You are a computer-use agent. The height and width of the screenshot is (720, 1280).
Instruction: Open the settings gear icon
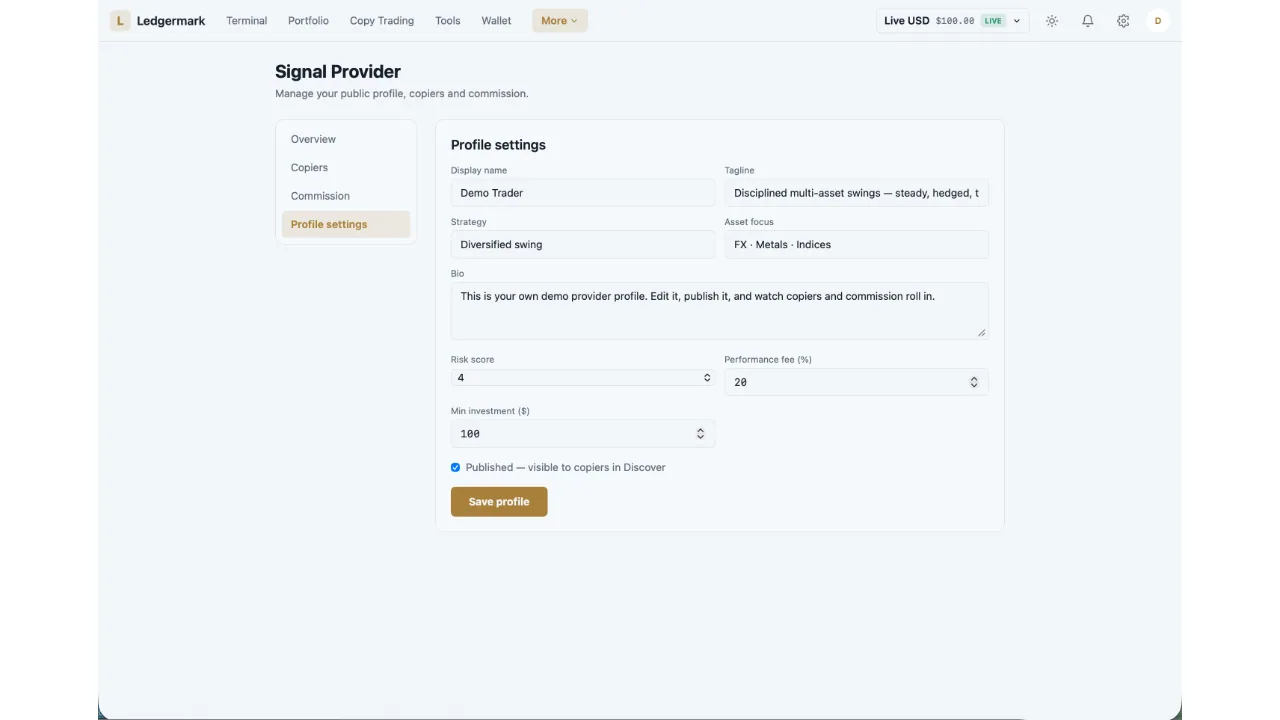click(1123, 20)
